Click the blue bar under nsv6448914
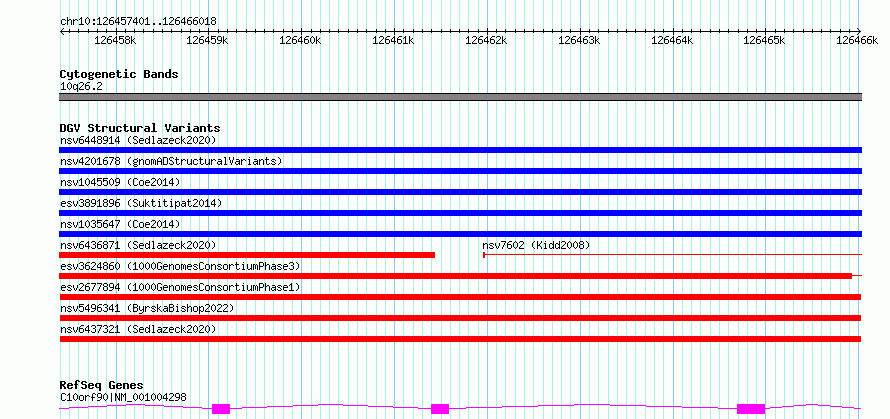The height and width of the screenshot is (419, 890). click(460, 150)
